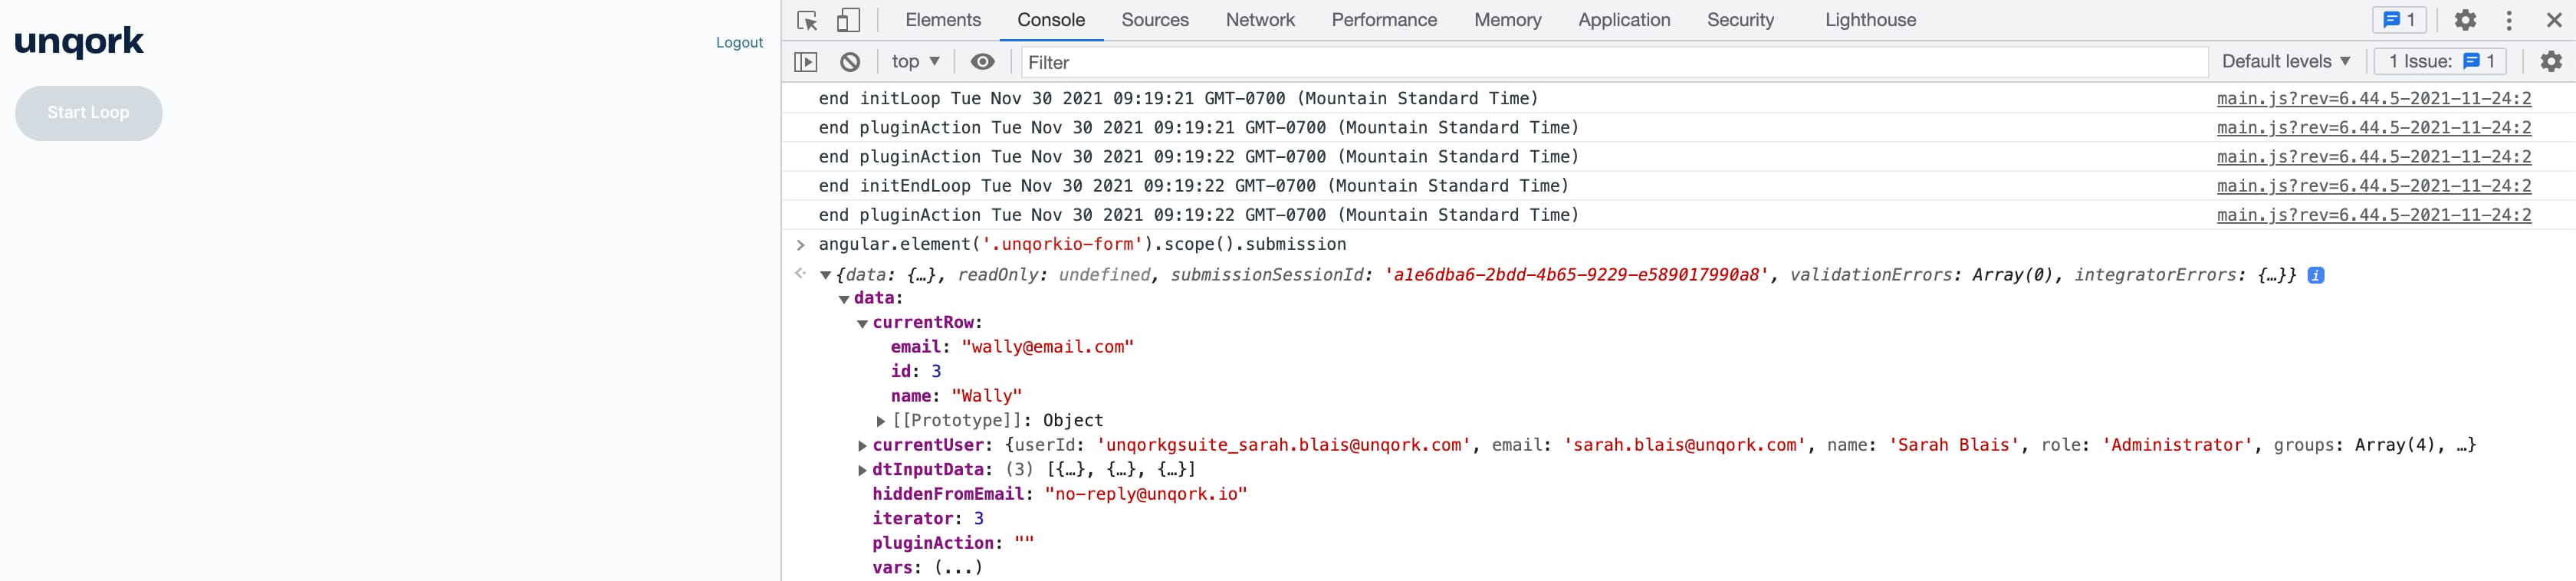Clear console with the ban icon
Image resolution: width=2576 pixels, height=581 pixels.
pos(850,62)
